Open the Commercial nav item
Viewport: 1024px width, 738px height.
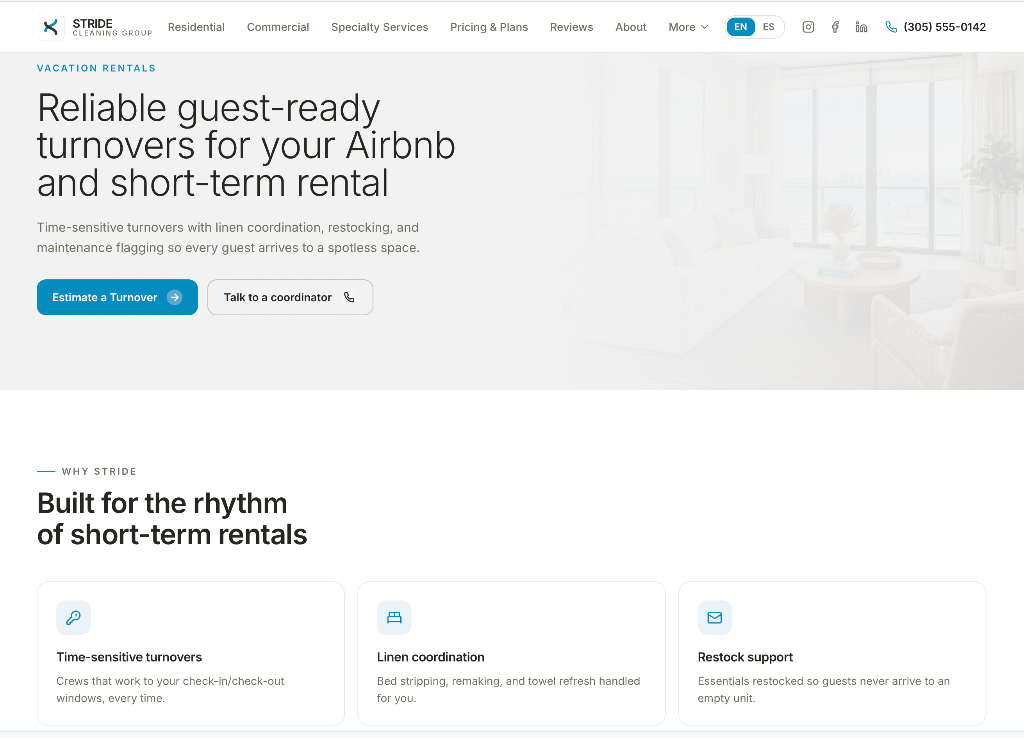point(278,27)
